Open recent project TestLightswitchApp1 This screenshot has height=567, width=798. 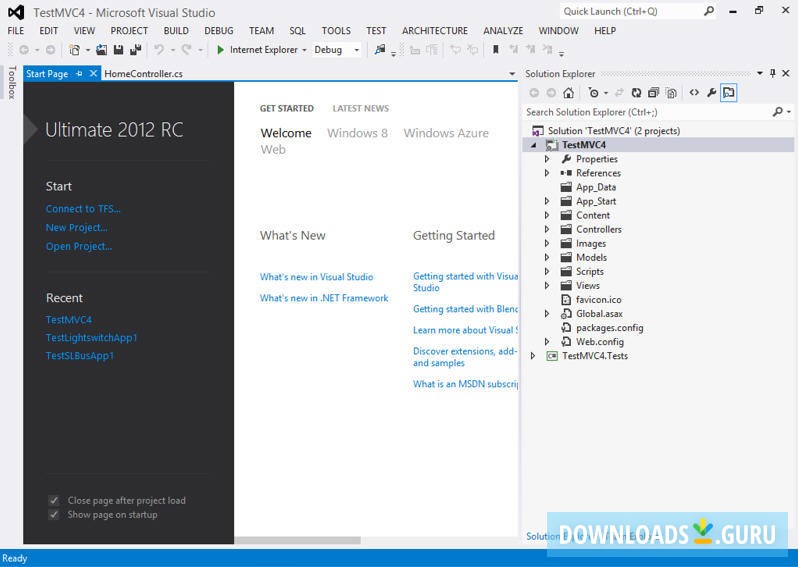(91, 337)
